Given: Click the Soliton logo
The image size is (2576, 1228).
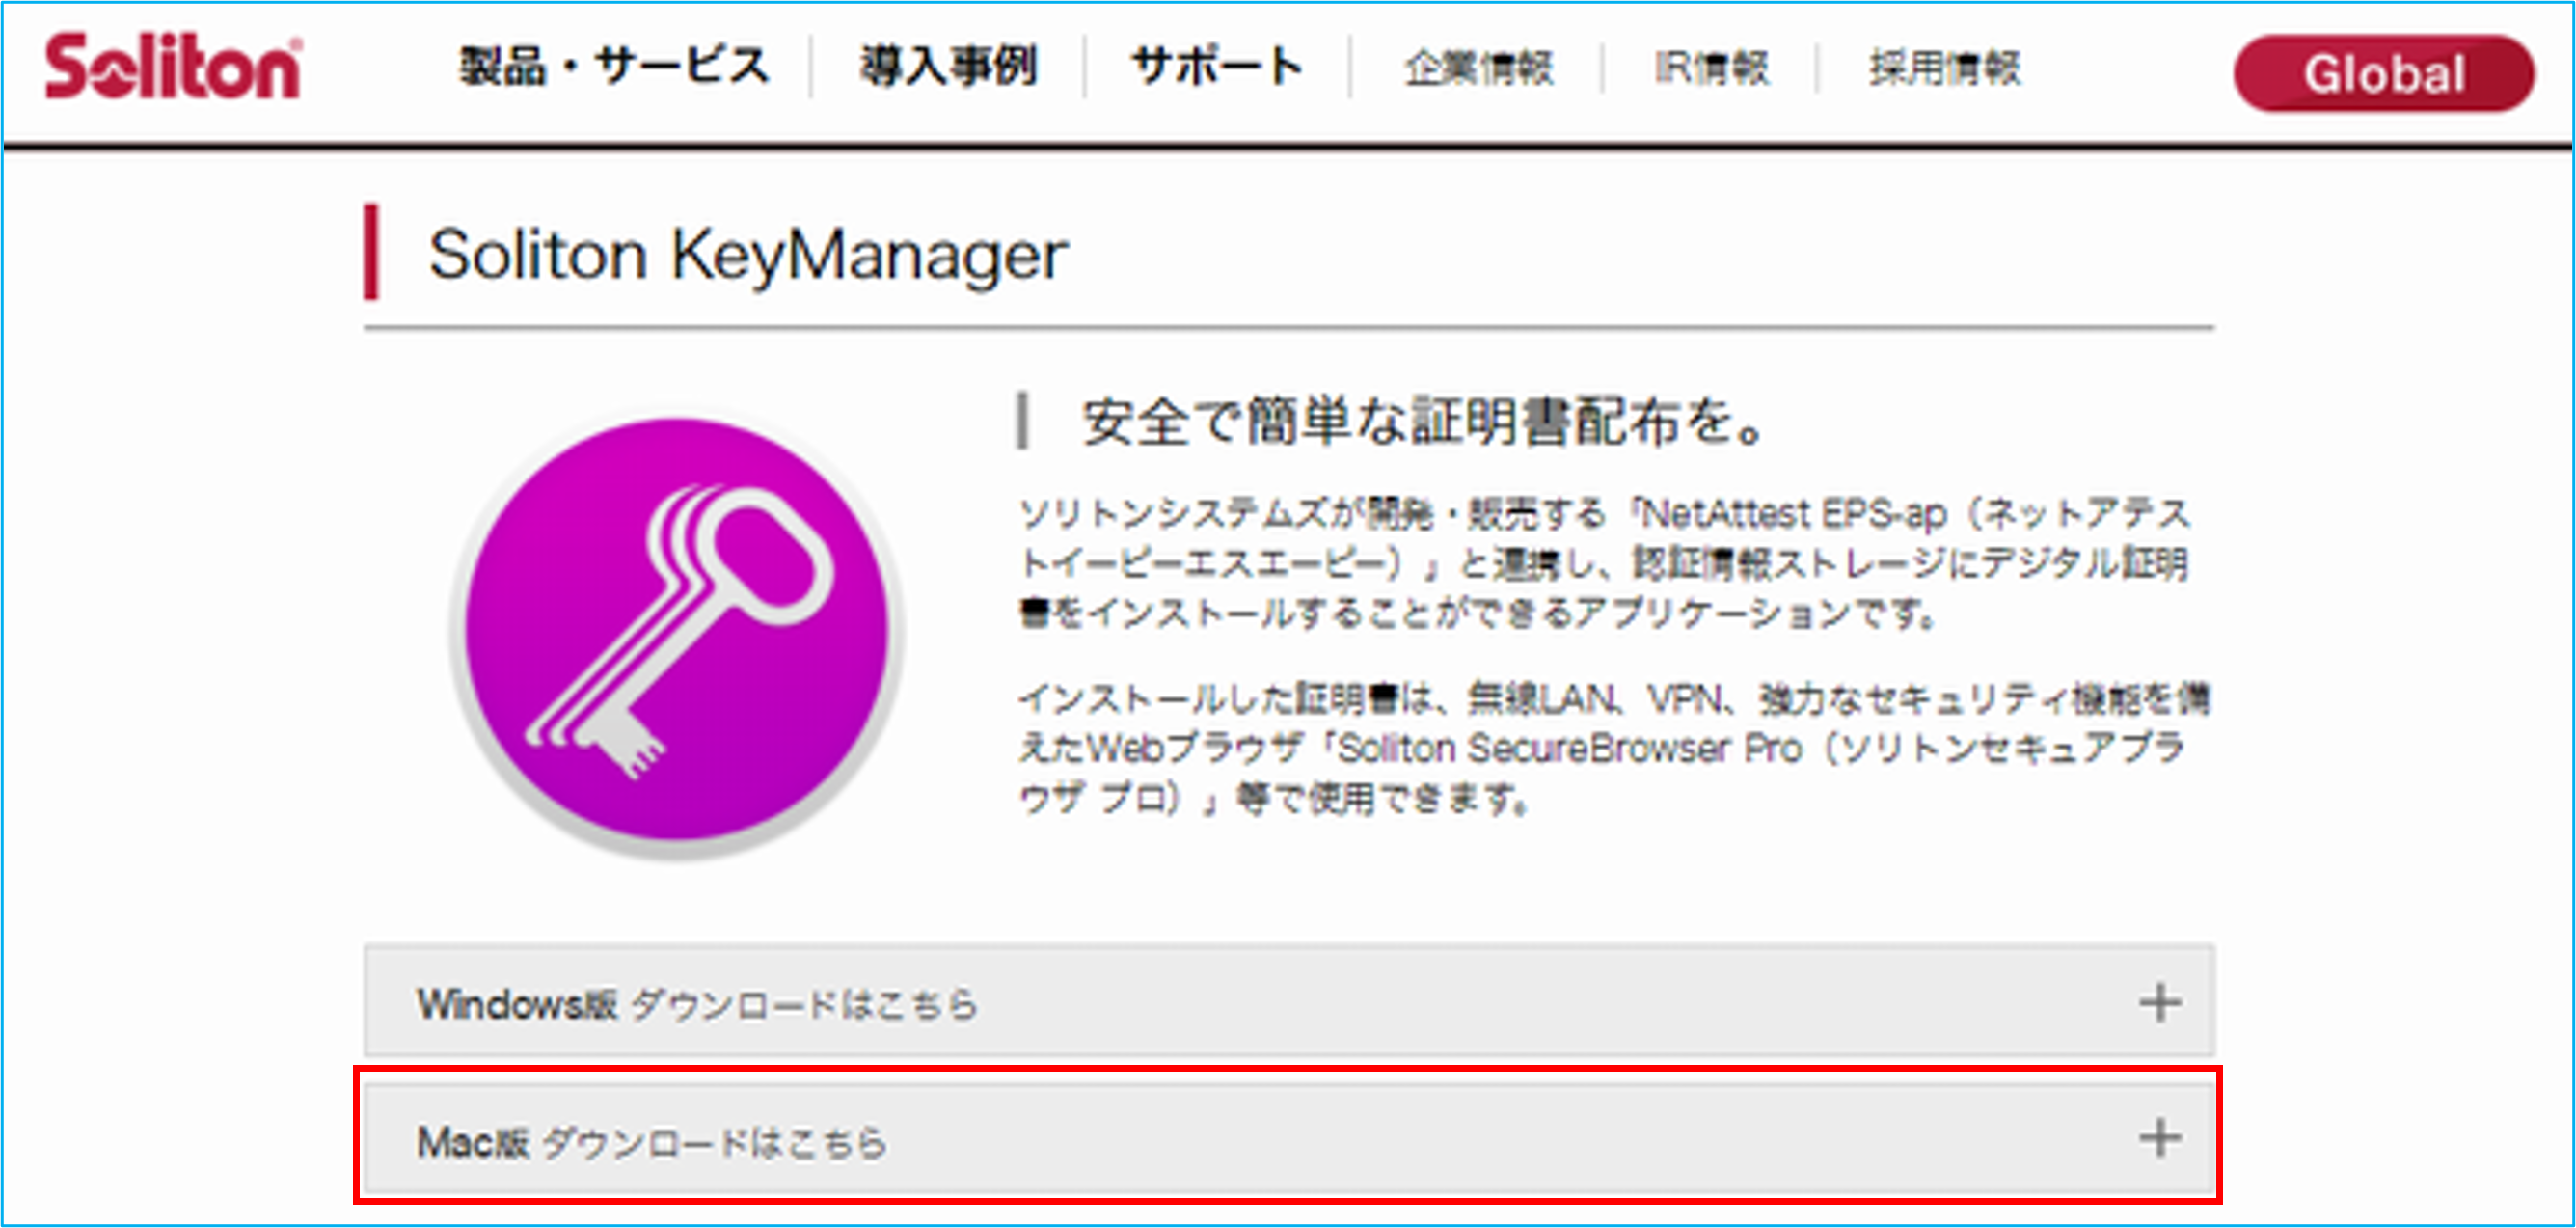Looking at the screenshot, I should click(x=172, y=67).
